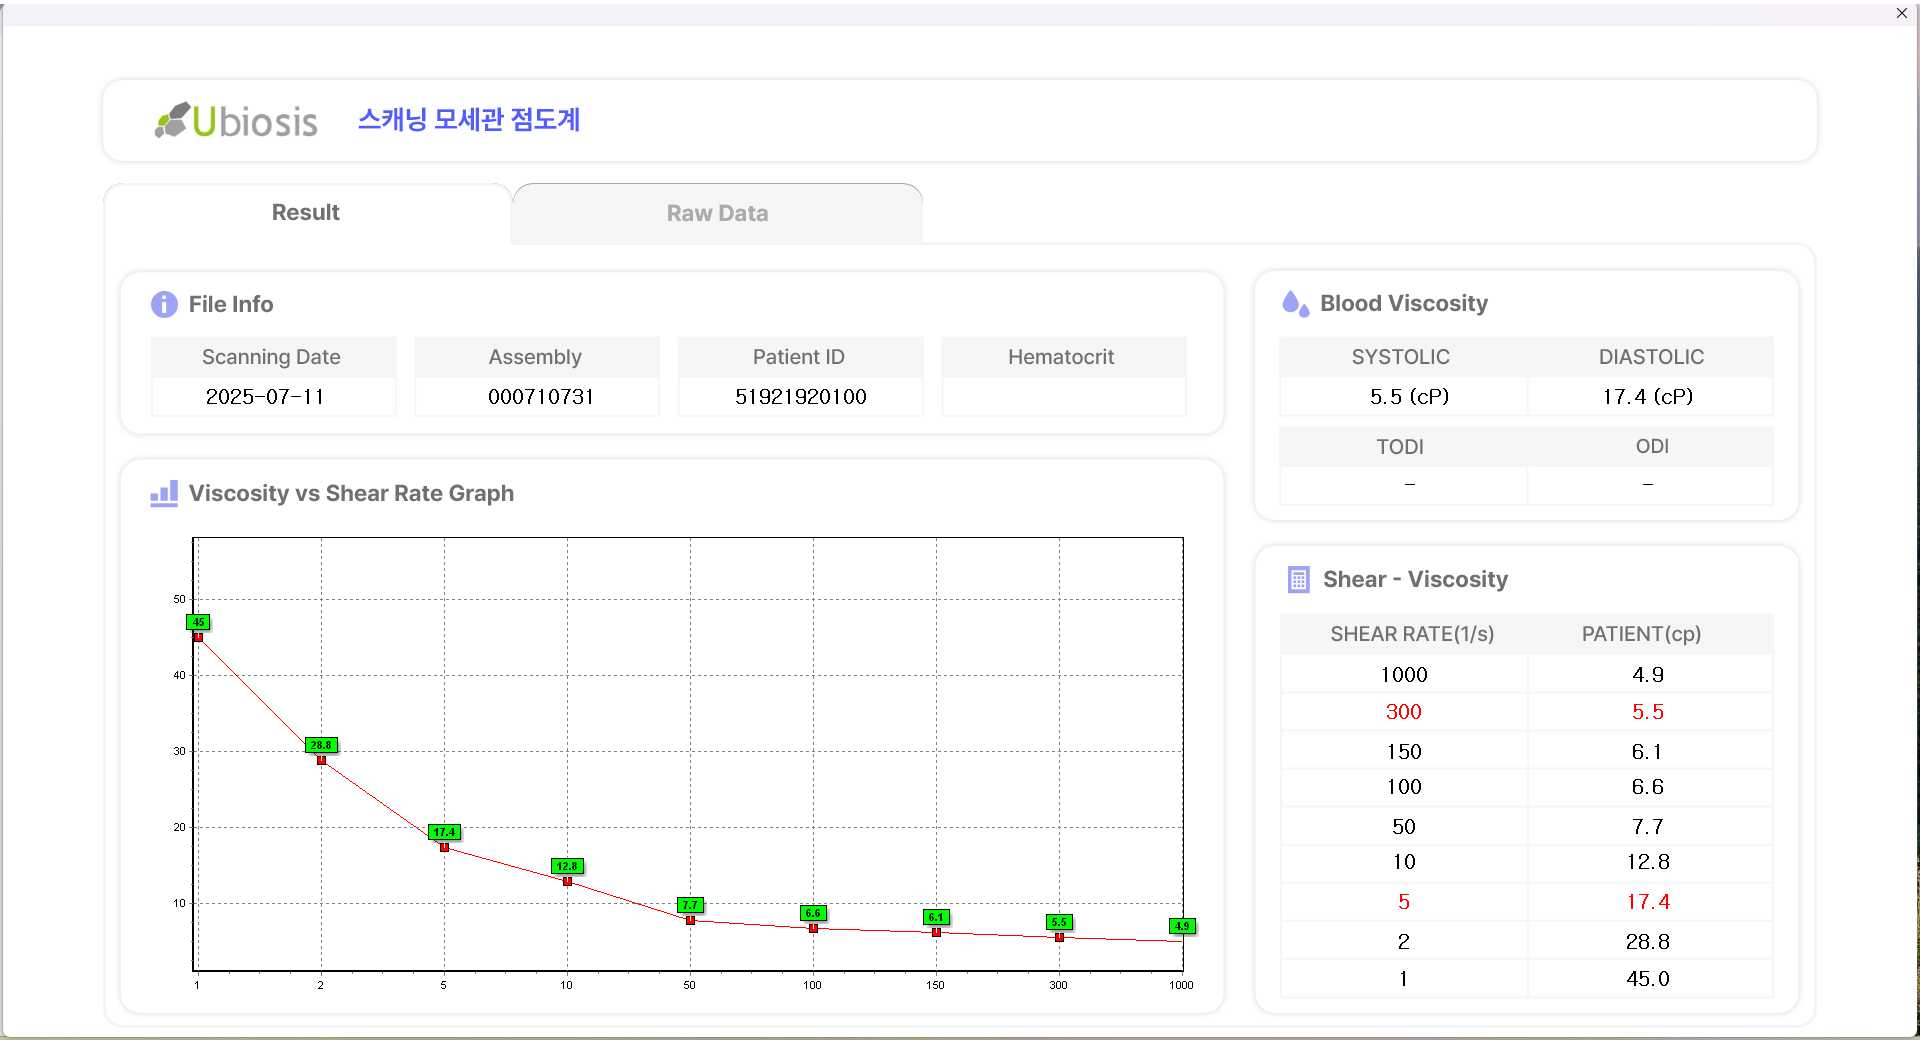Click the Scanning Date value 2025-07-11

265,396
